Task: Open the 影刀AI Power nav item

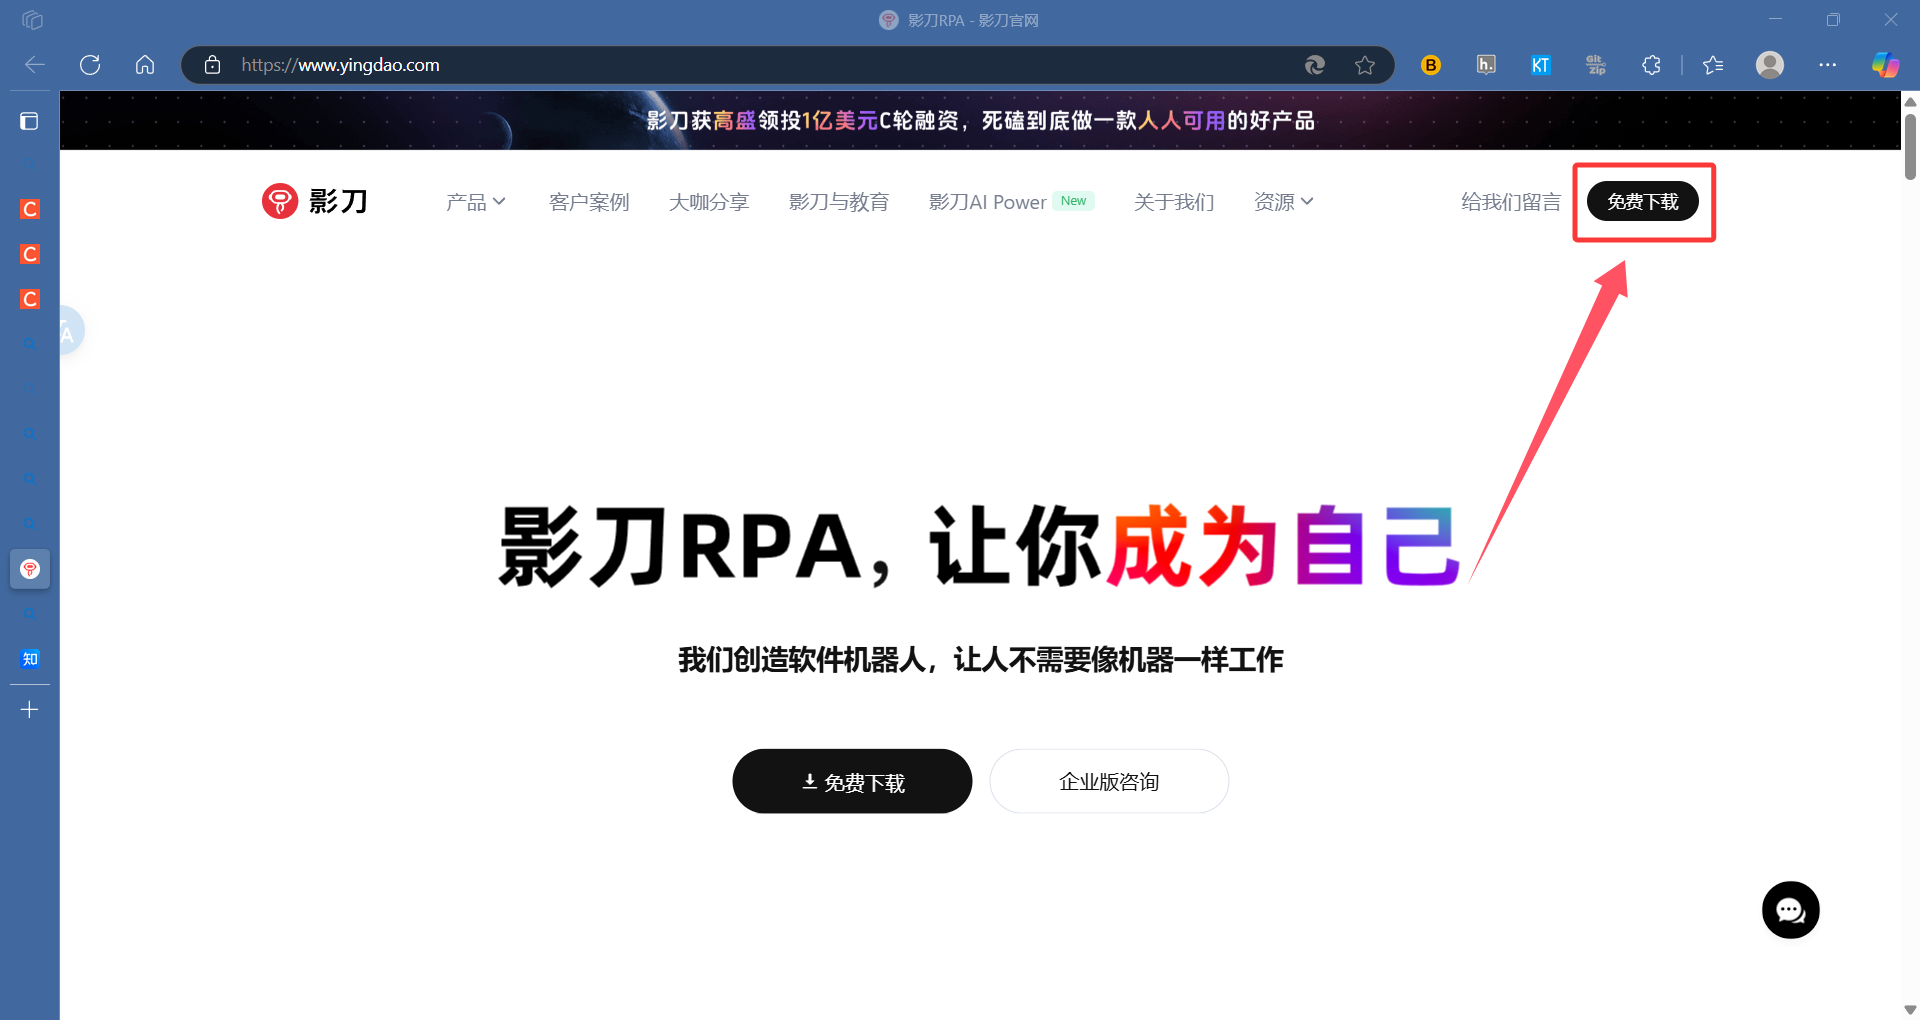Action: (988, 202)
